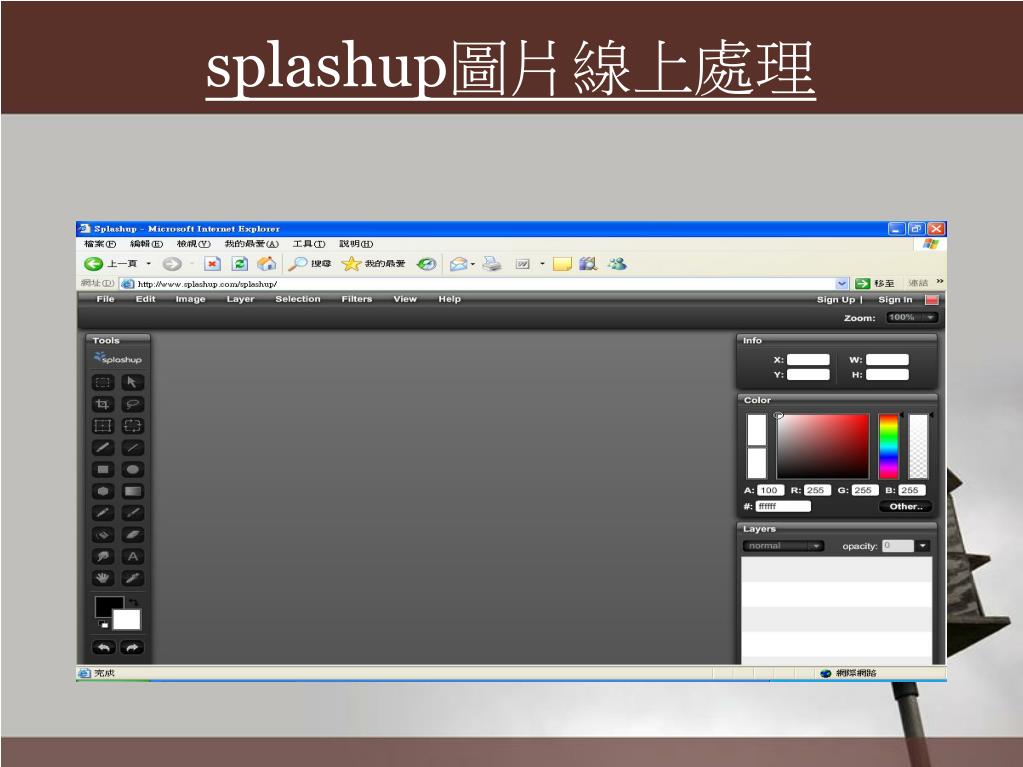Open the Mail button dropdown arrow
1023x767 pixels.
(473, 263)
